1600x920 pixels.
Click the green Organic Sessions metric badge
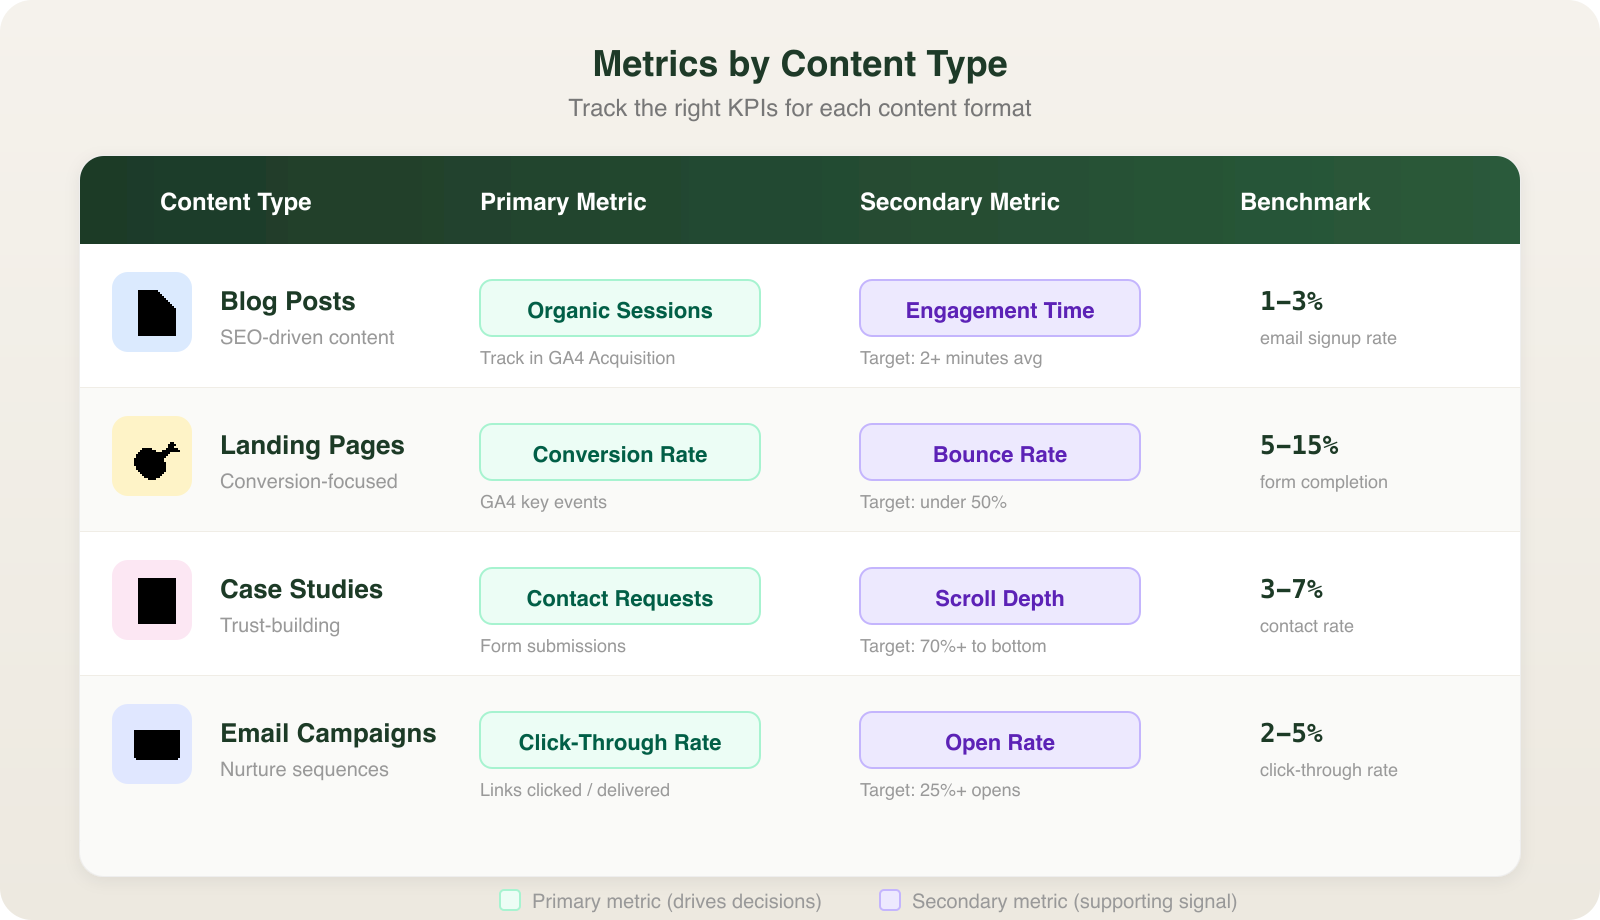pos(619,308)
